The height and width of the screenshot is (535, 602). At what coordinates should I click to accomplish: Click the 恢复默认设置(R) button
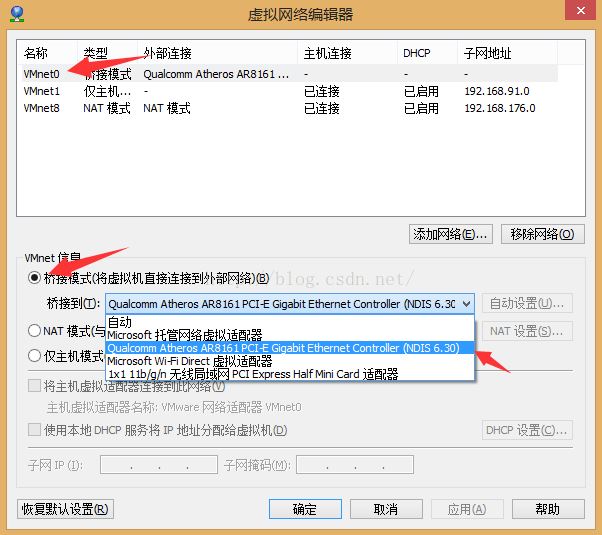[x=65, y=509]
